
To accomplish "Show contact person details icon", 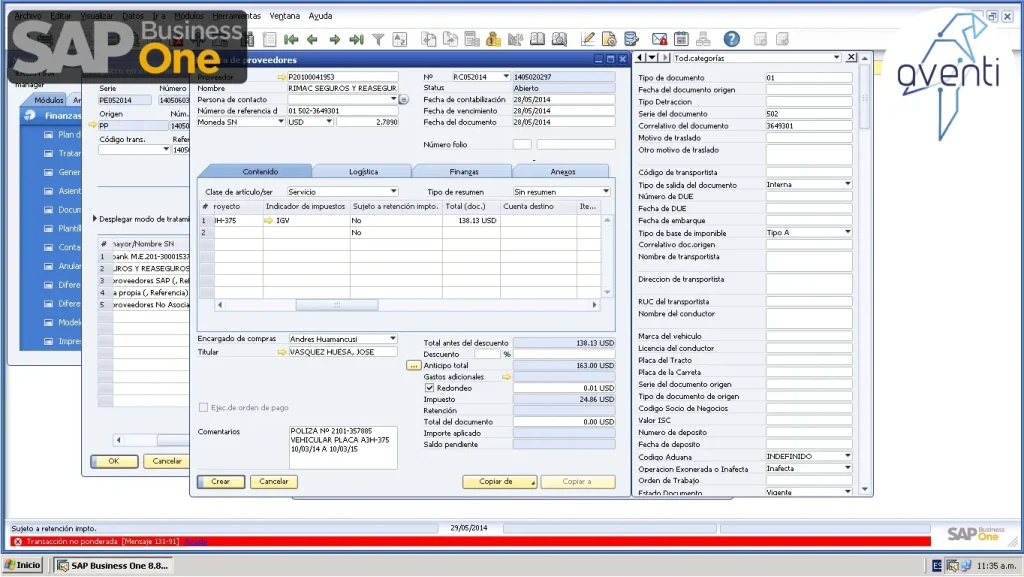I will point(404,100).
